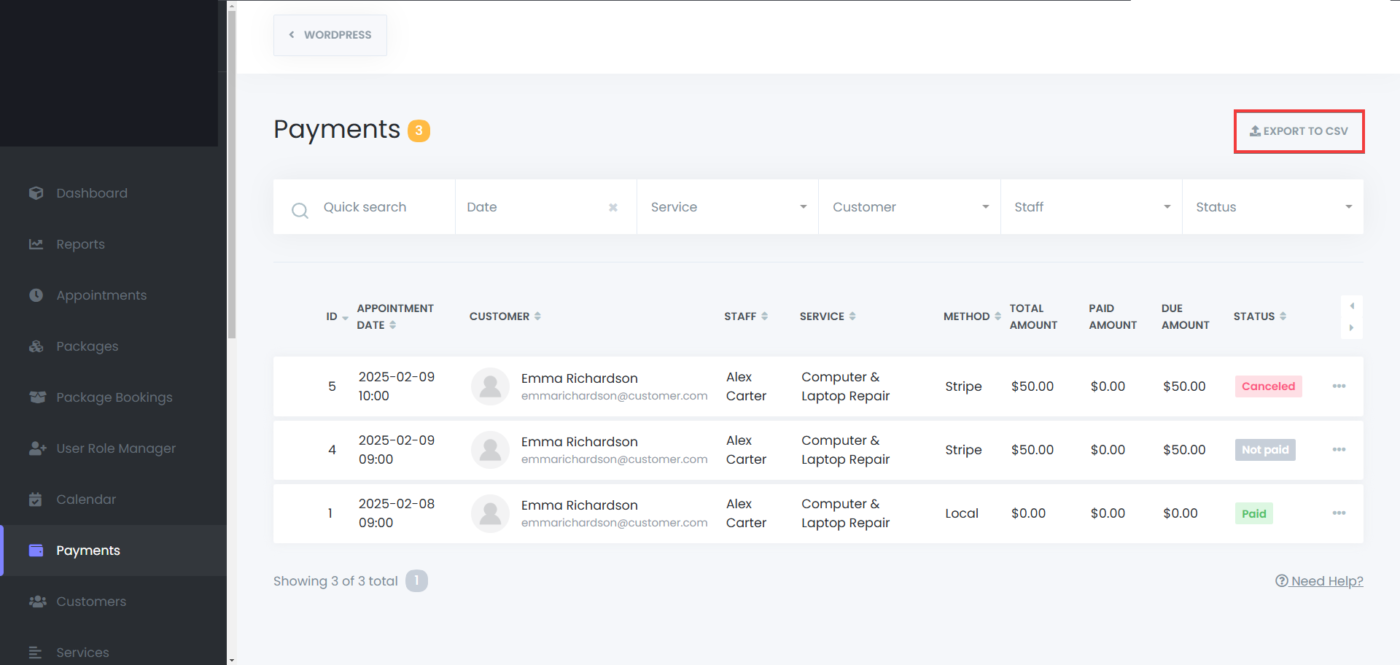Image resolution: width=1400 pixels, height=665 pixels.
Task: Click the Appointments clock icon
Action: (36, 295)
